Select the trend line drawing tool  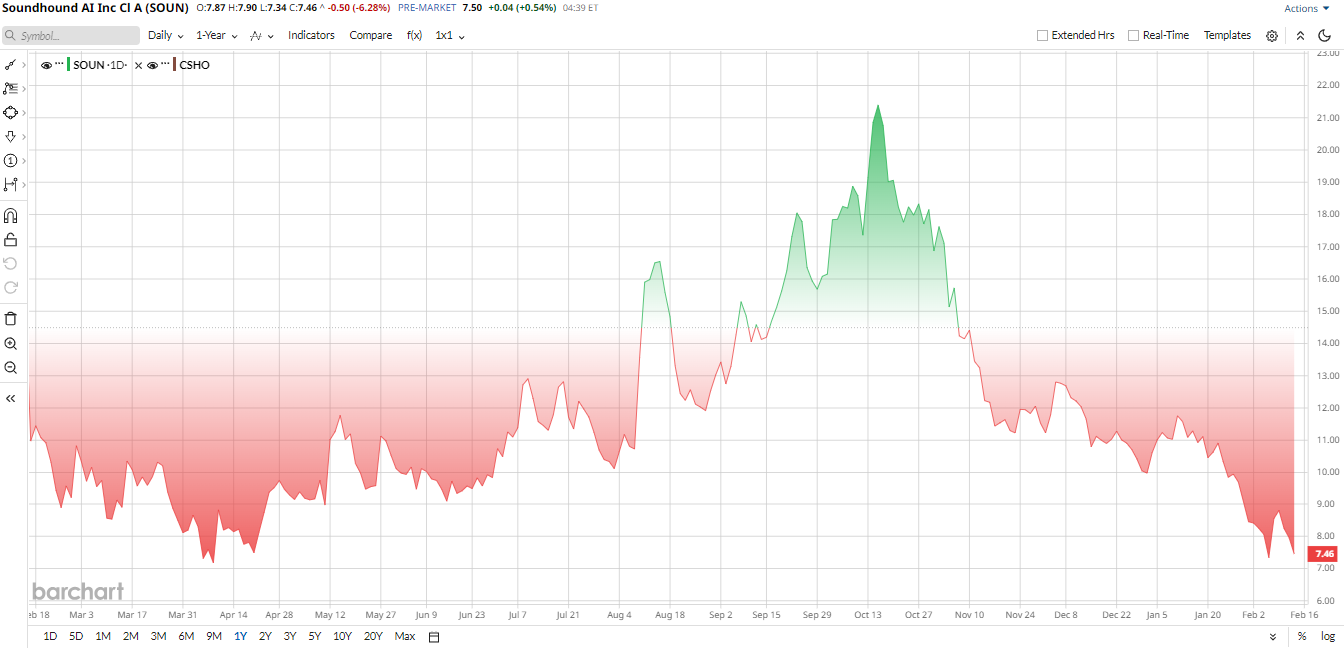[10, 64]
